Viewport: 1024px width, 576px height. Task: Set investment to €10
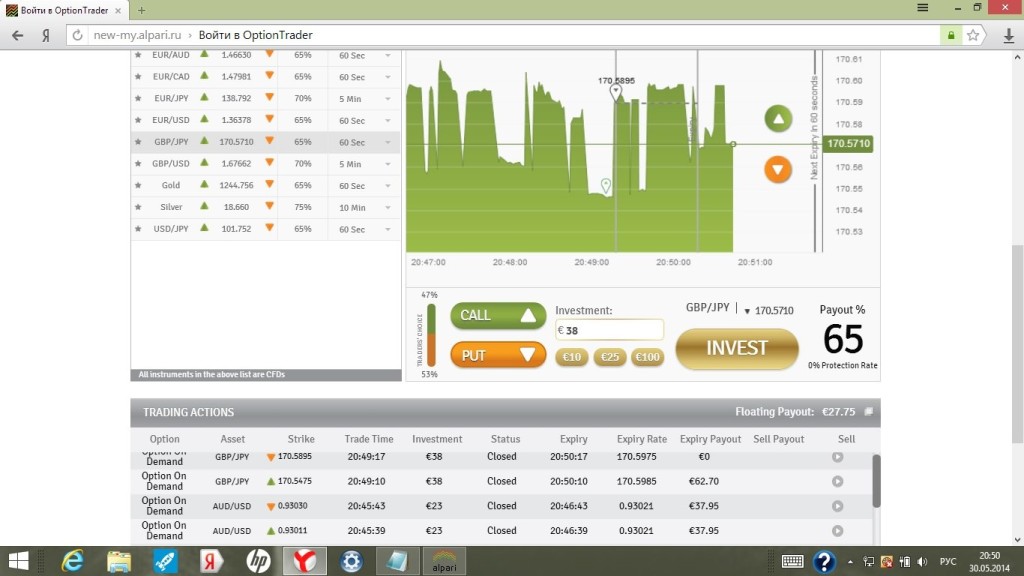coord(571,357)
